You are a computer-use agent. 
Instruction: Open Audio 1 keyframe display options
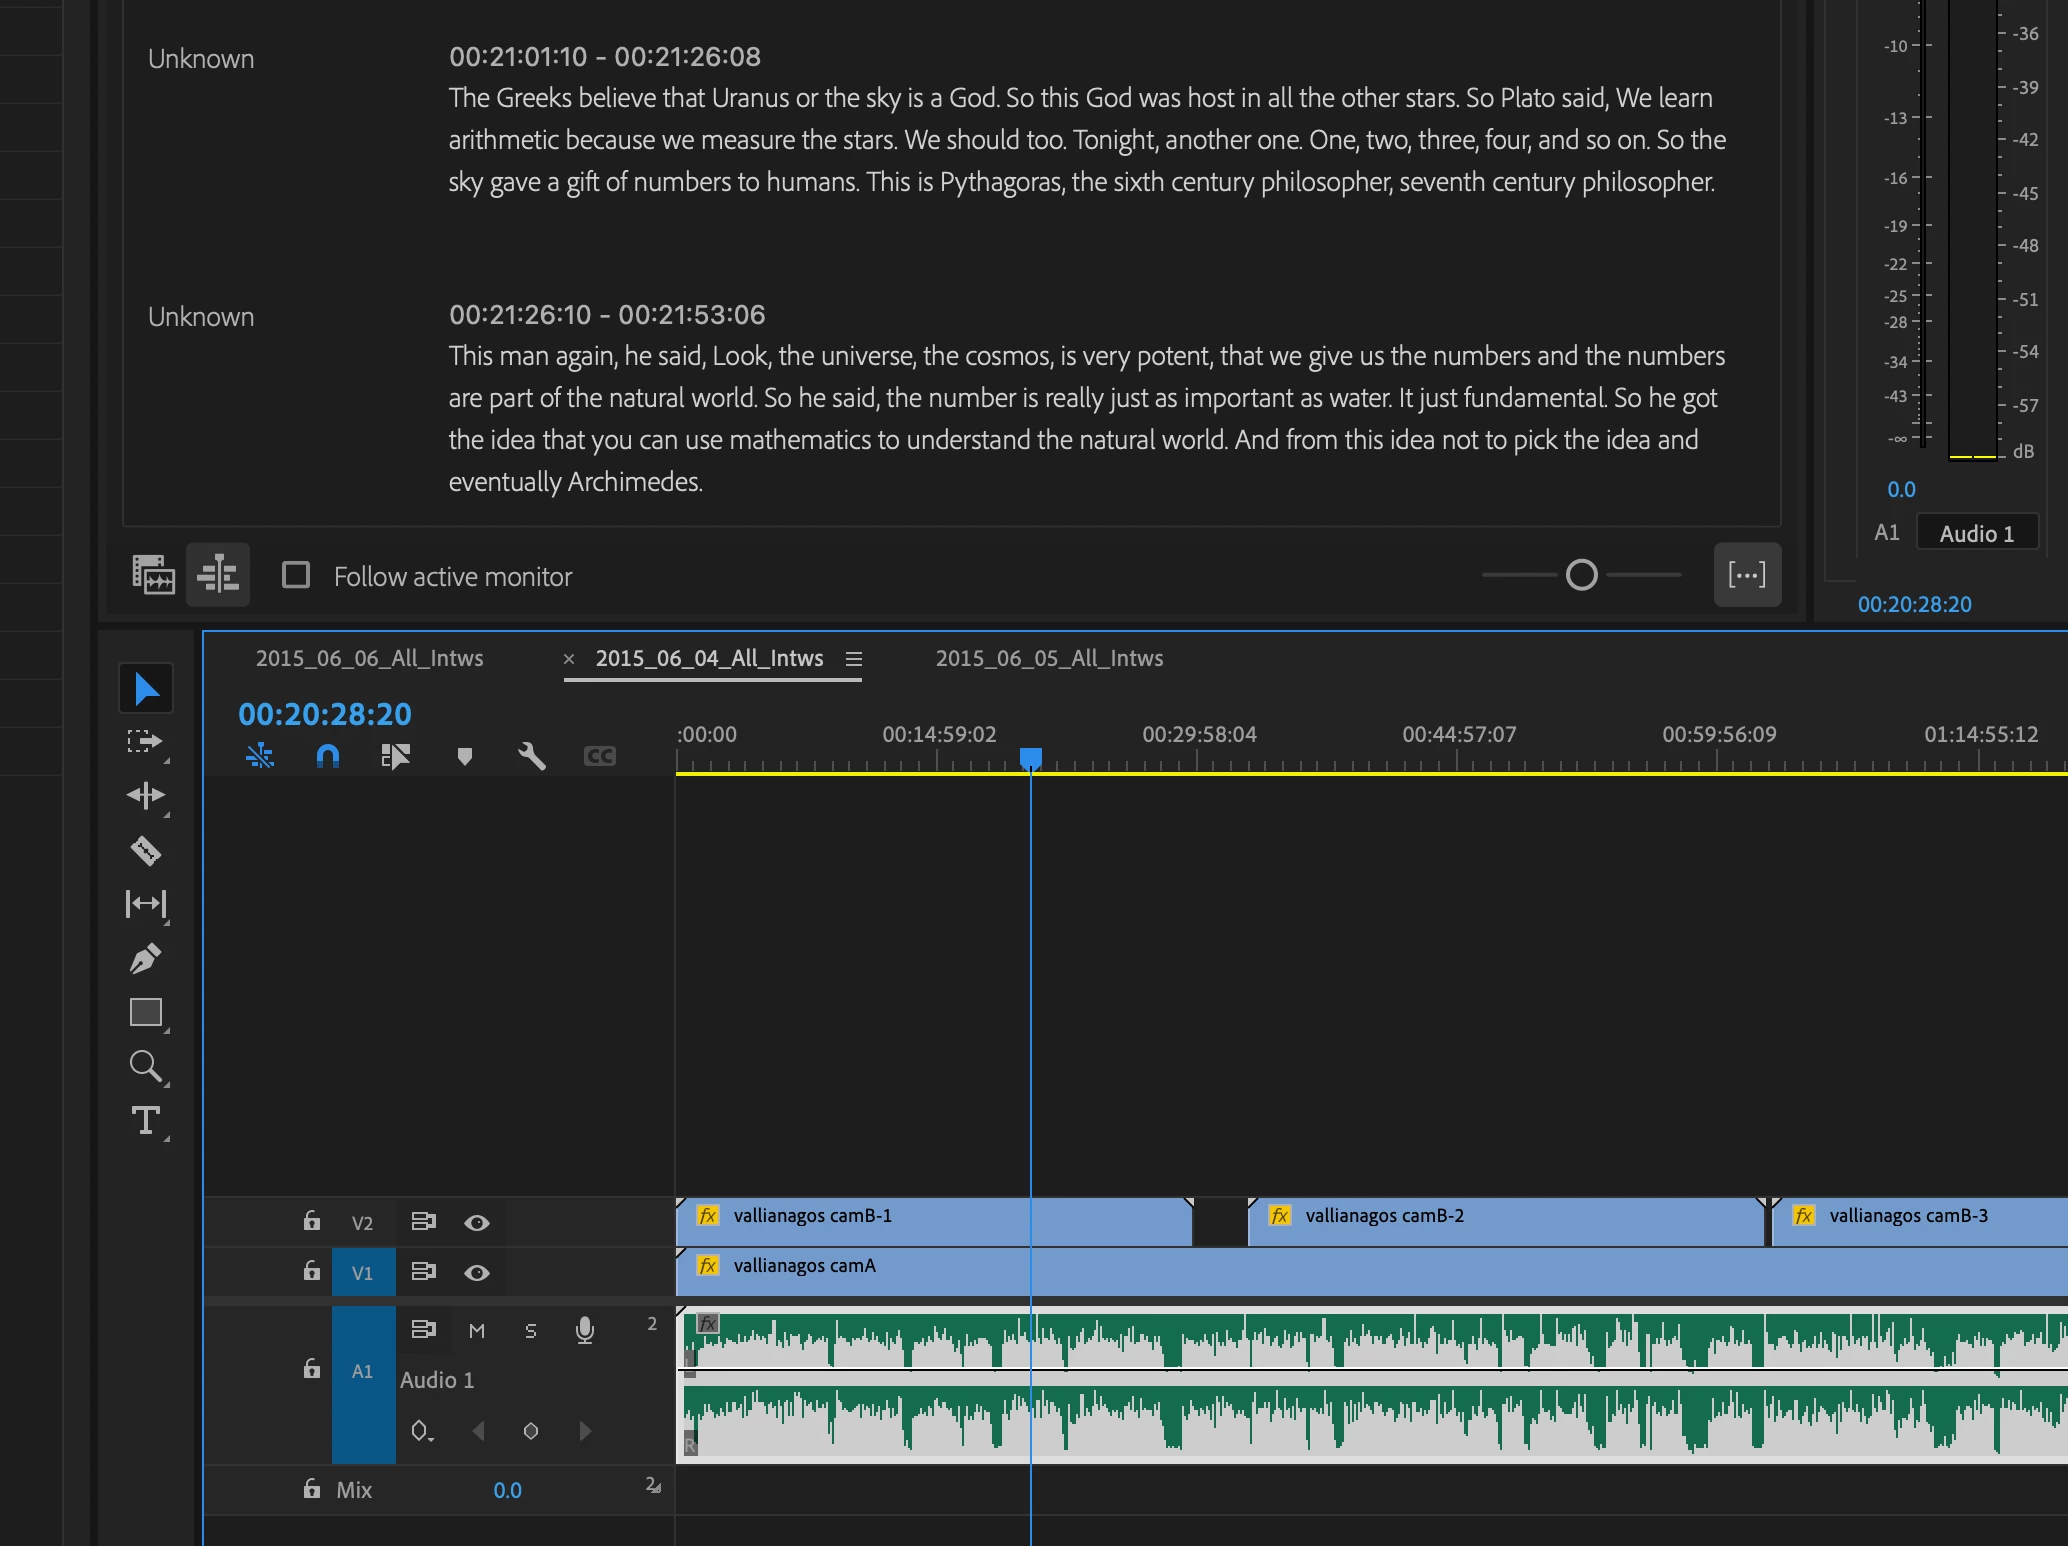point(422,1431)
